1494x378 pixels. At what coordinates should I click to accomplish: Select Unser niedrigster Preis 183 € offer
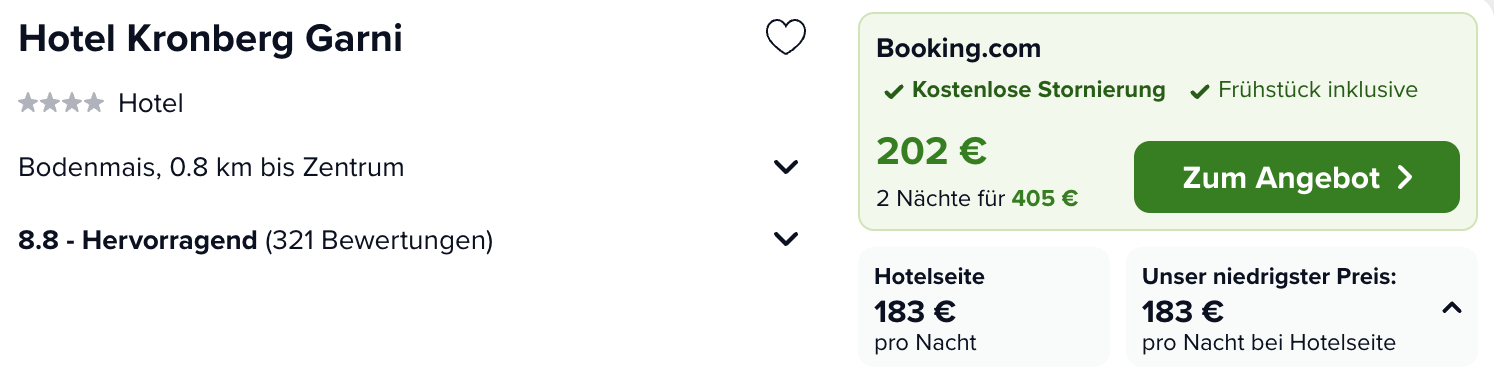coord(1302,307)
